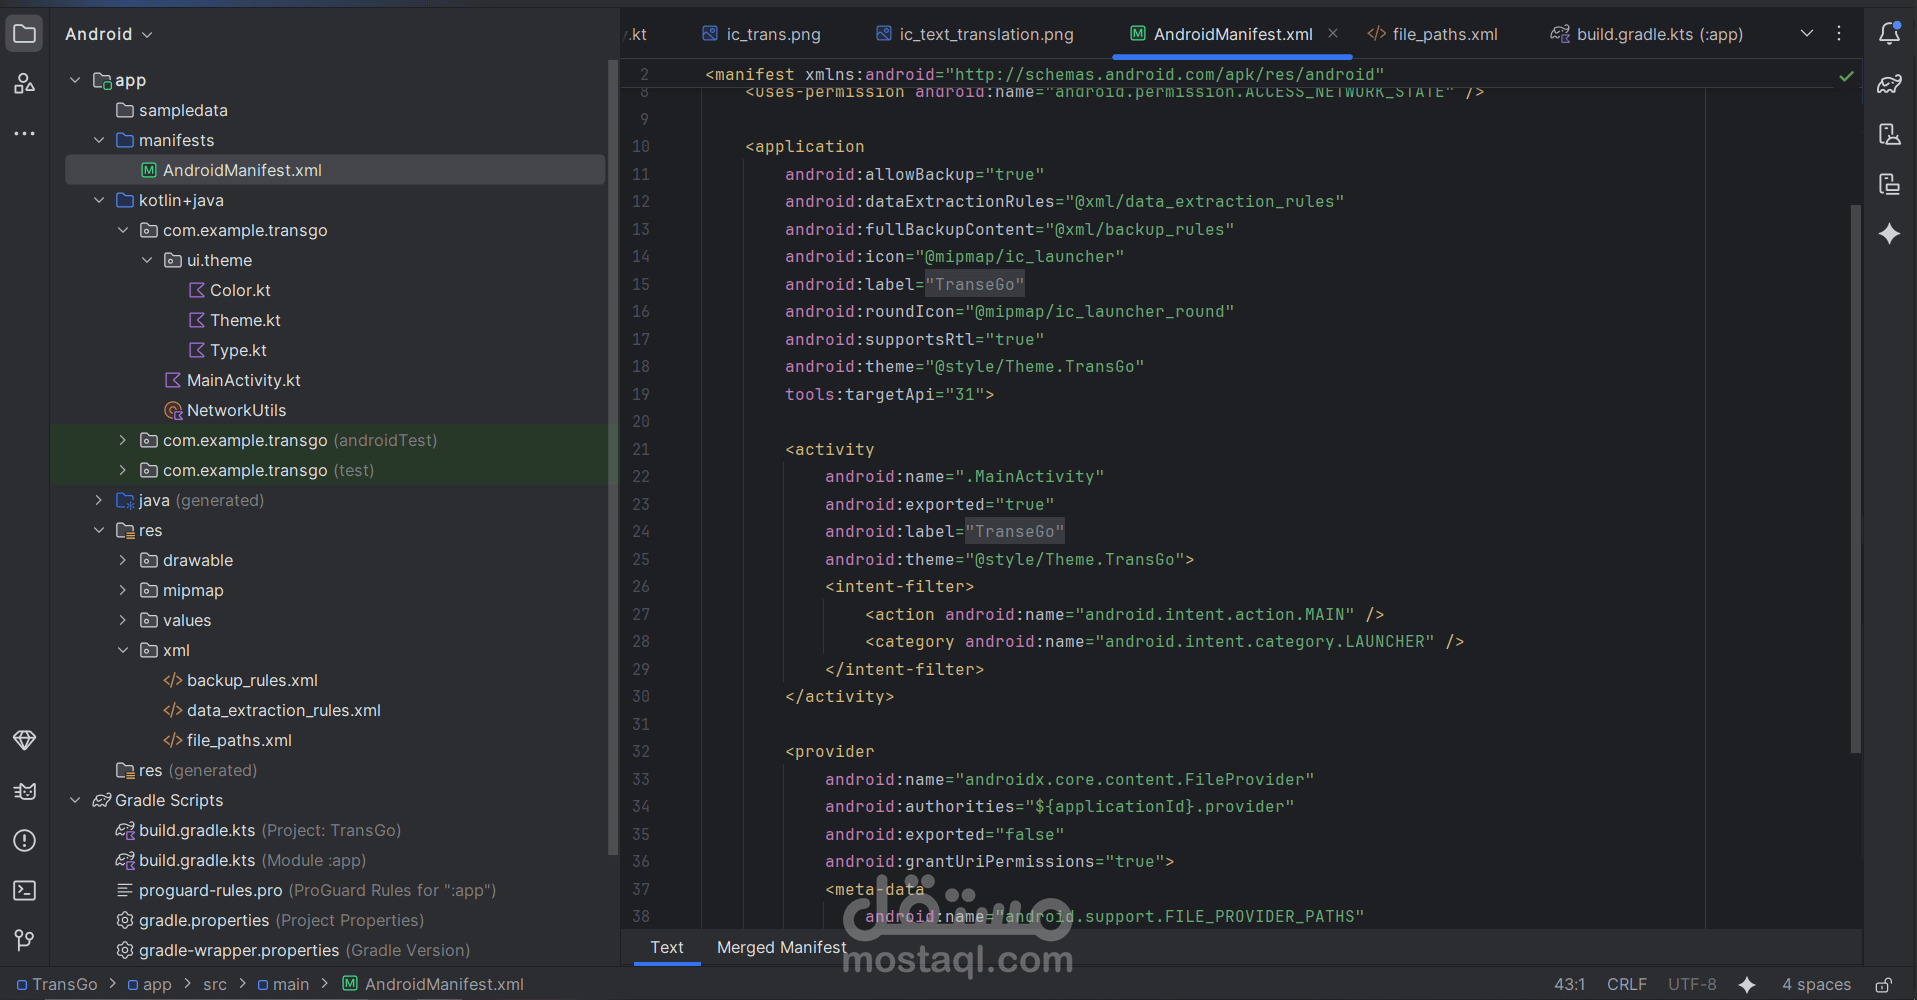This screenshot has width=1917, height=1000.
Task: Select AndroidManifest.xml in project tree
Action: 335,170
